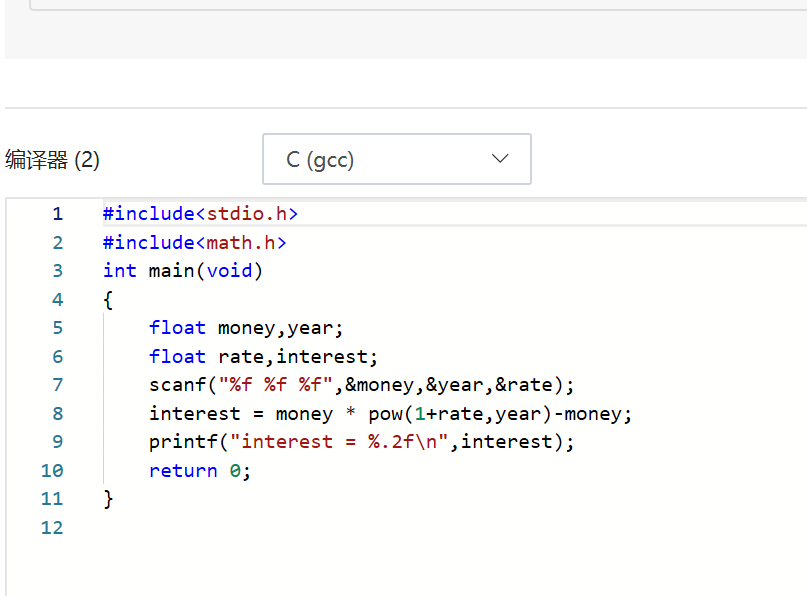Click the empty line 12 in editor

coord(454,528)
